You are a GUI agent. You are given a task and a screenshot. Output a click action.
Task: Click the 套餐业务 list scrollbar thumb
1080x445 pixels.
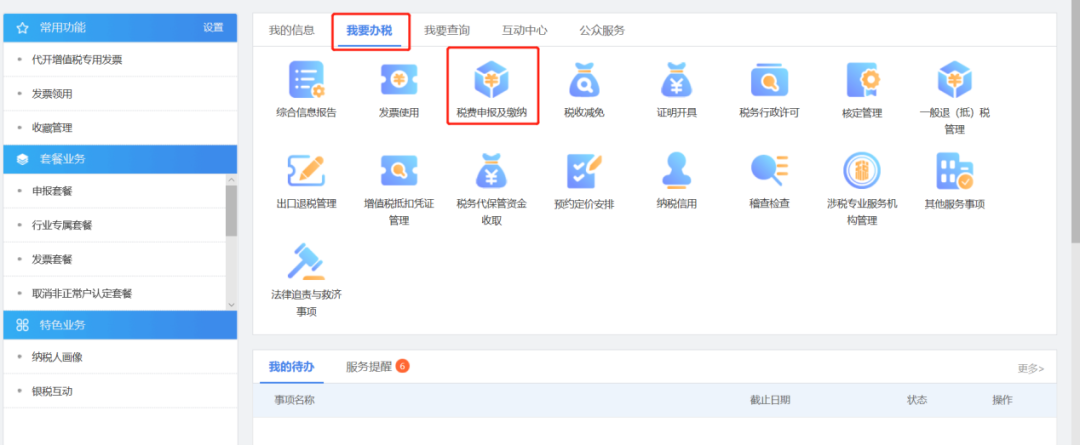[231, 210]
